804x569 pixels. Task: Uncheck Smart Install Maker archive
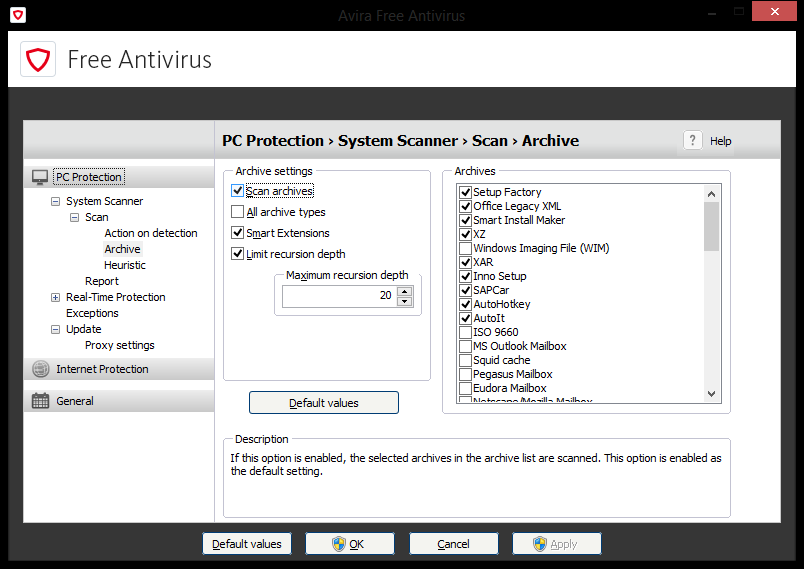(x=465, y=220)
